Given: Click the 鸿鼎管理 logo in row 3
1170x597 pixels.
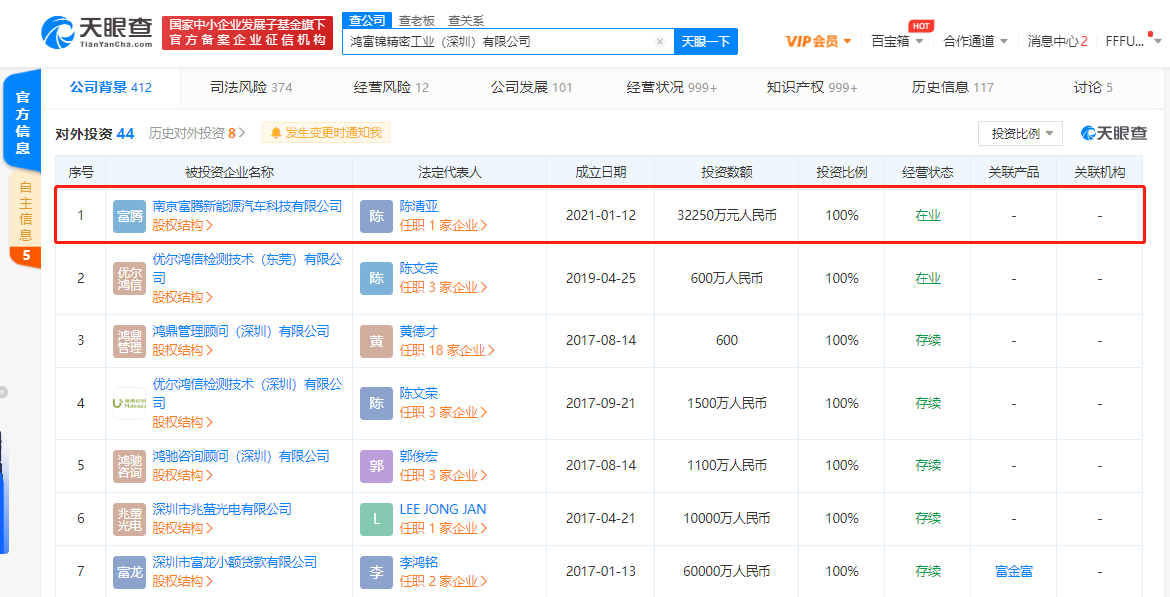Looking at the screenshot, I should pyautogui.click(x=129, y=340).
